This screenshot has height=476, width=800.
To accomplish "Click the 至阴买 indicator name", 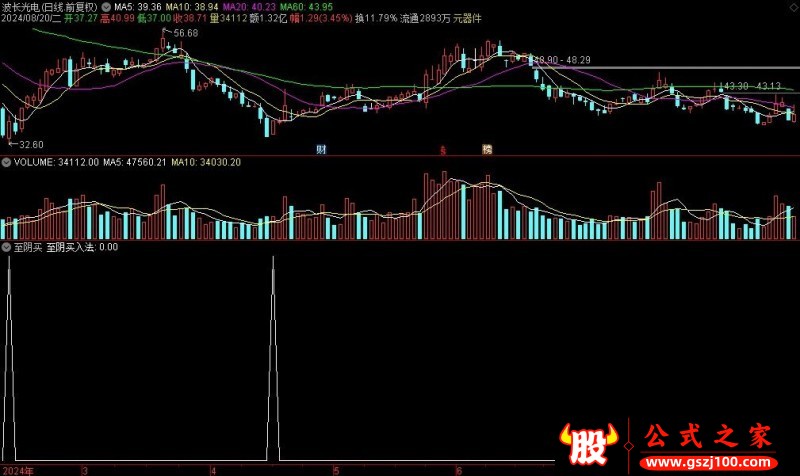I will (28, 247).
